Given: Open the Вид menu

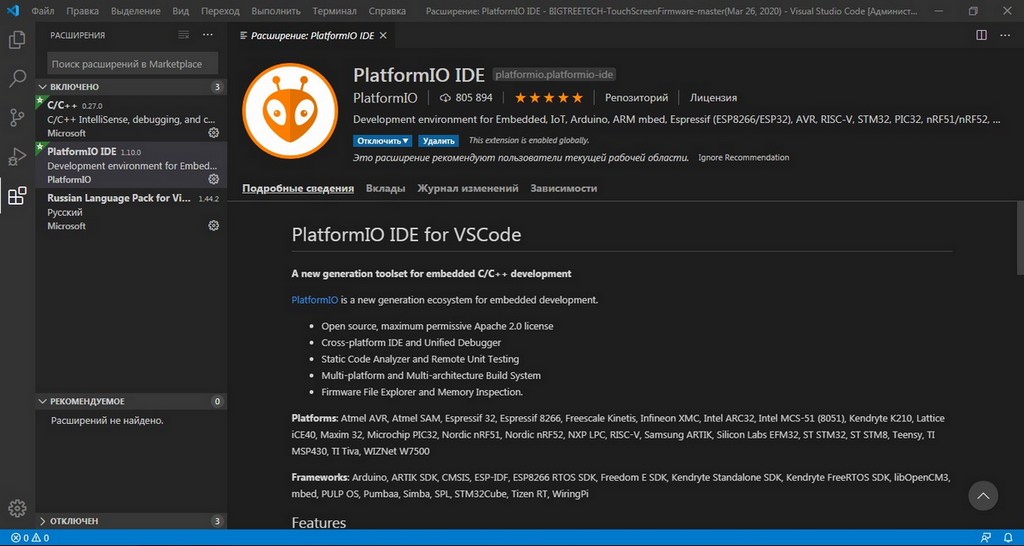Looking at the screenshot, I should [181, 11].
